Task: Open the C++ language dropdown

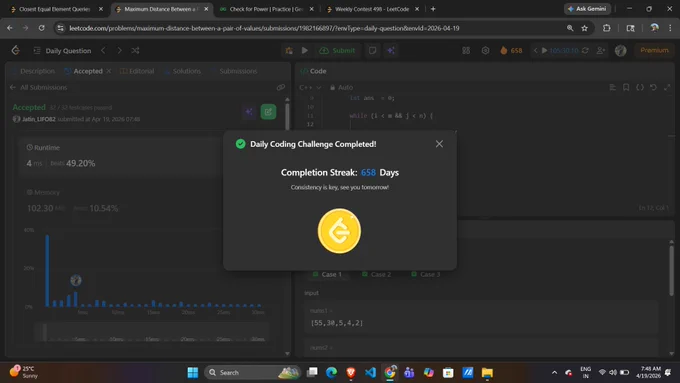Action: point(310,88)
